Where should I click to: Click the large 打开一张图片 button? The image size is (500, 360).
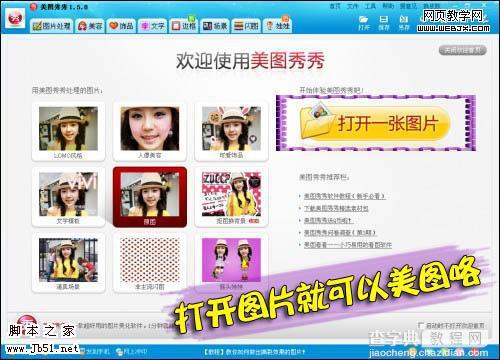(376, 123)
